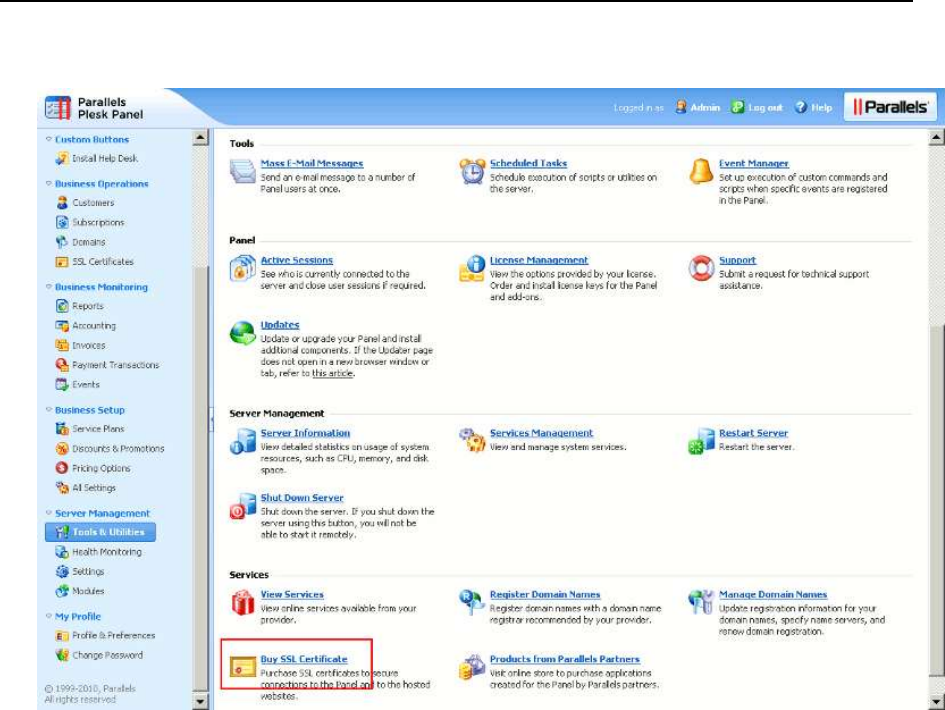Click sidebar scrollbar down arrow
Screen dimensions: 945x710
coord(201,701)
